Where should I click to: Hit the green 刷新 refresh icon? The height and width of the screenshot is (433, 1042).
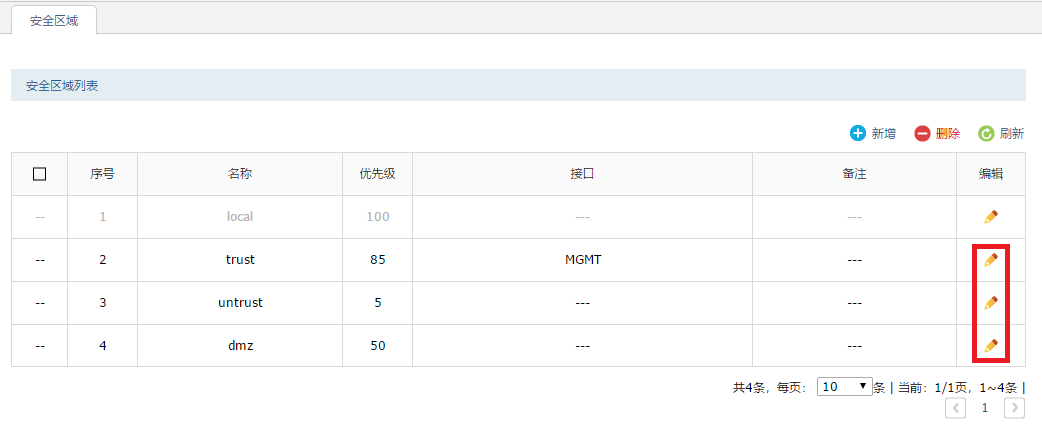coord(986,134)
